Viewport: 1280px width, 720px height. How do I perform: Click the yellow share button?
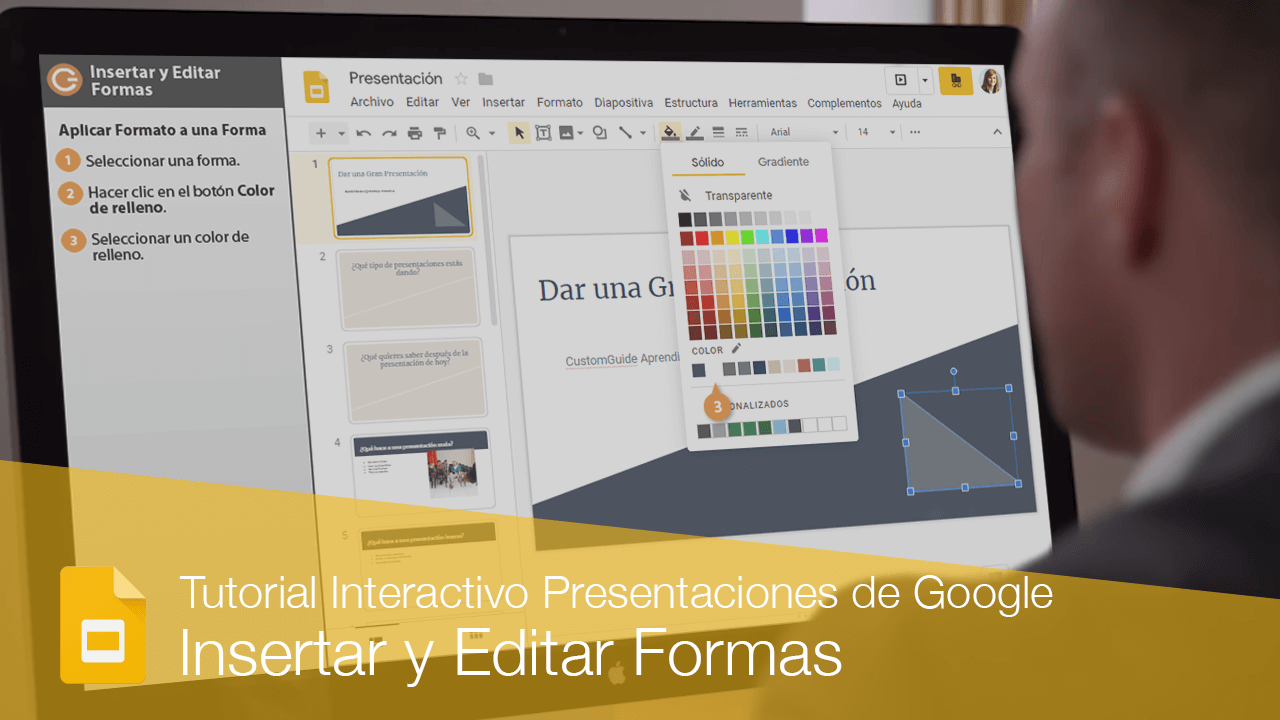click(x=955, y=80)
